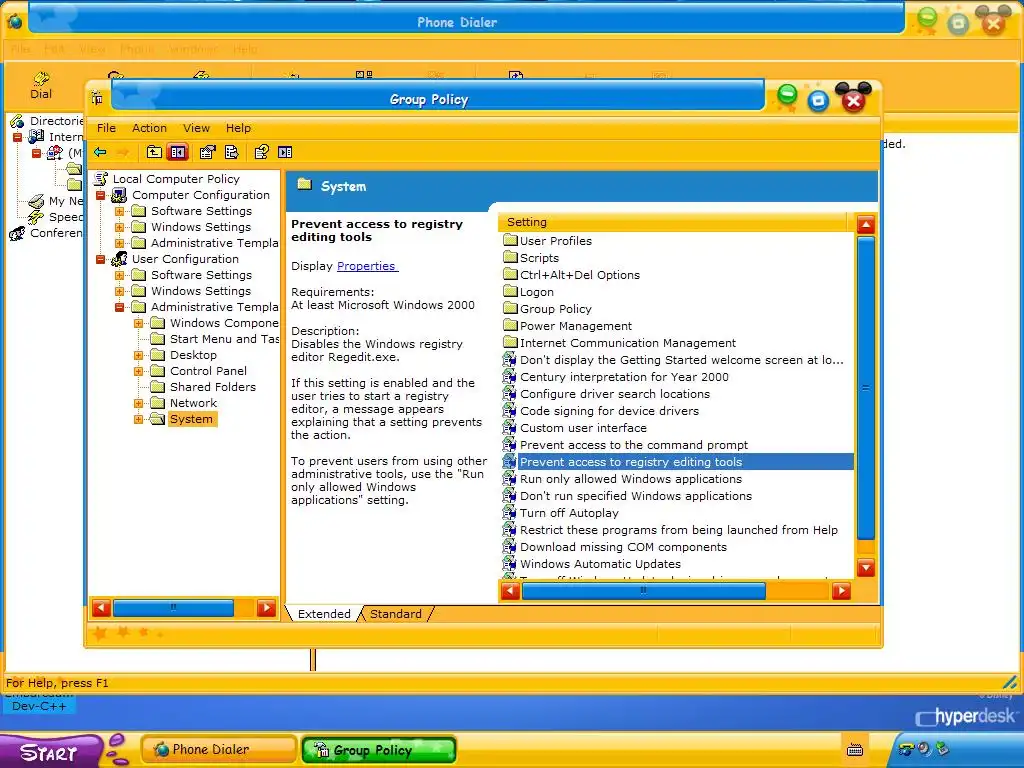Image resolution: width=1024 pixels, height=768 pixels.
Task: Select Windows Automatic Updates setting
Action: 600,564
